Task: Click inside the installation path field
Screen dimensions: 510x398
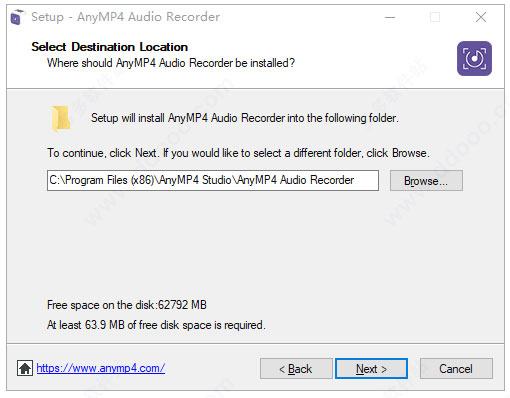Action: pos(213,180)
